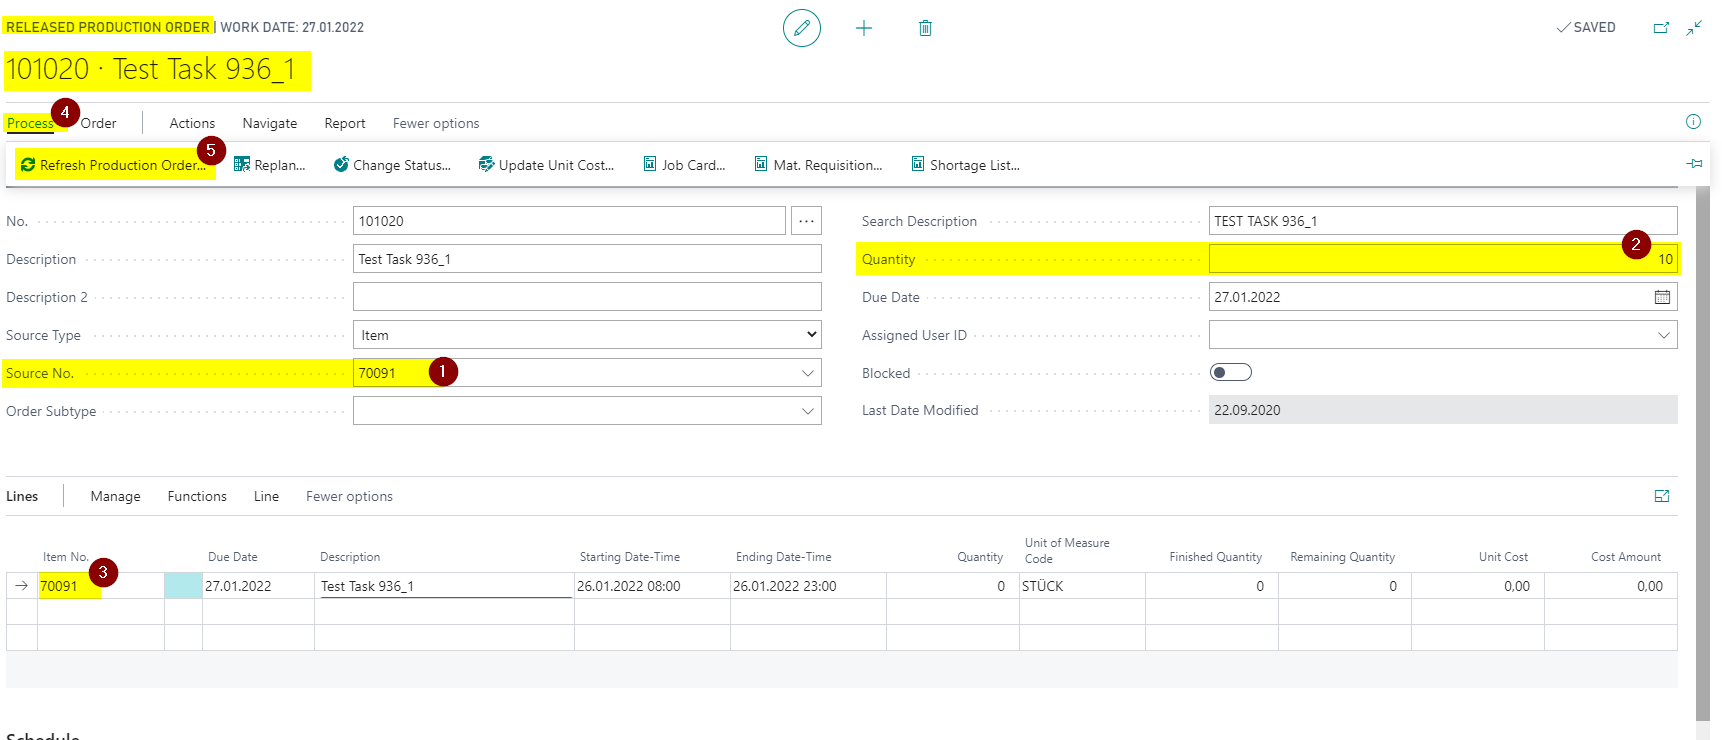Click the plus icon to create new order
This screenshot has width=1722, height=740.
(x=864, y=28)
